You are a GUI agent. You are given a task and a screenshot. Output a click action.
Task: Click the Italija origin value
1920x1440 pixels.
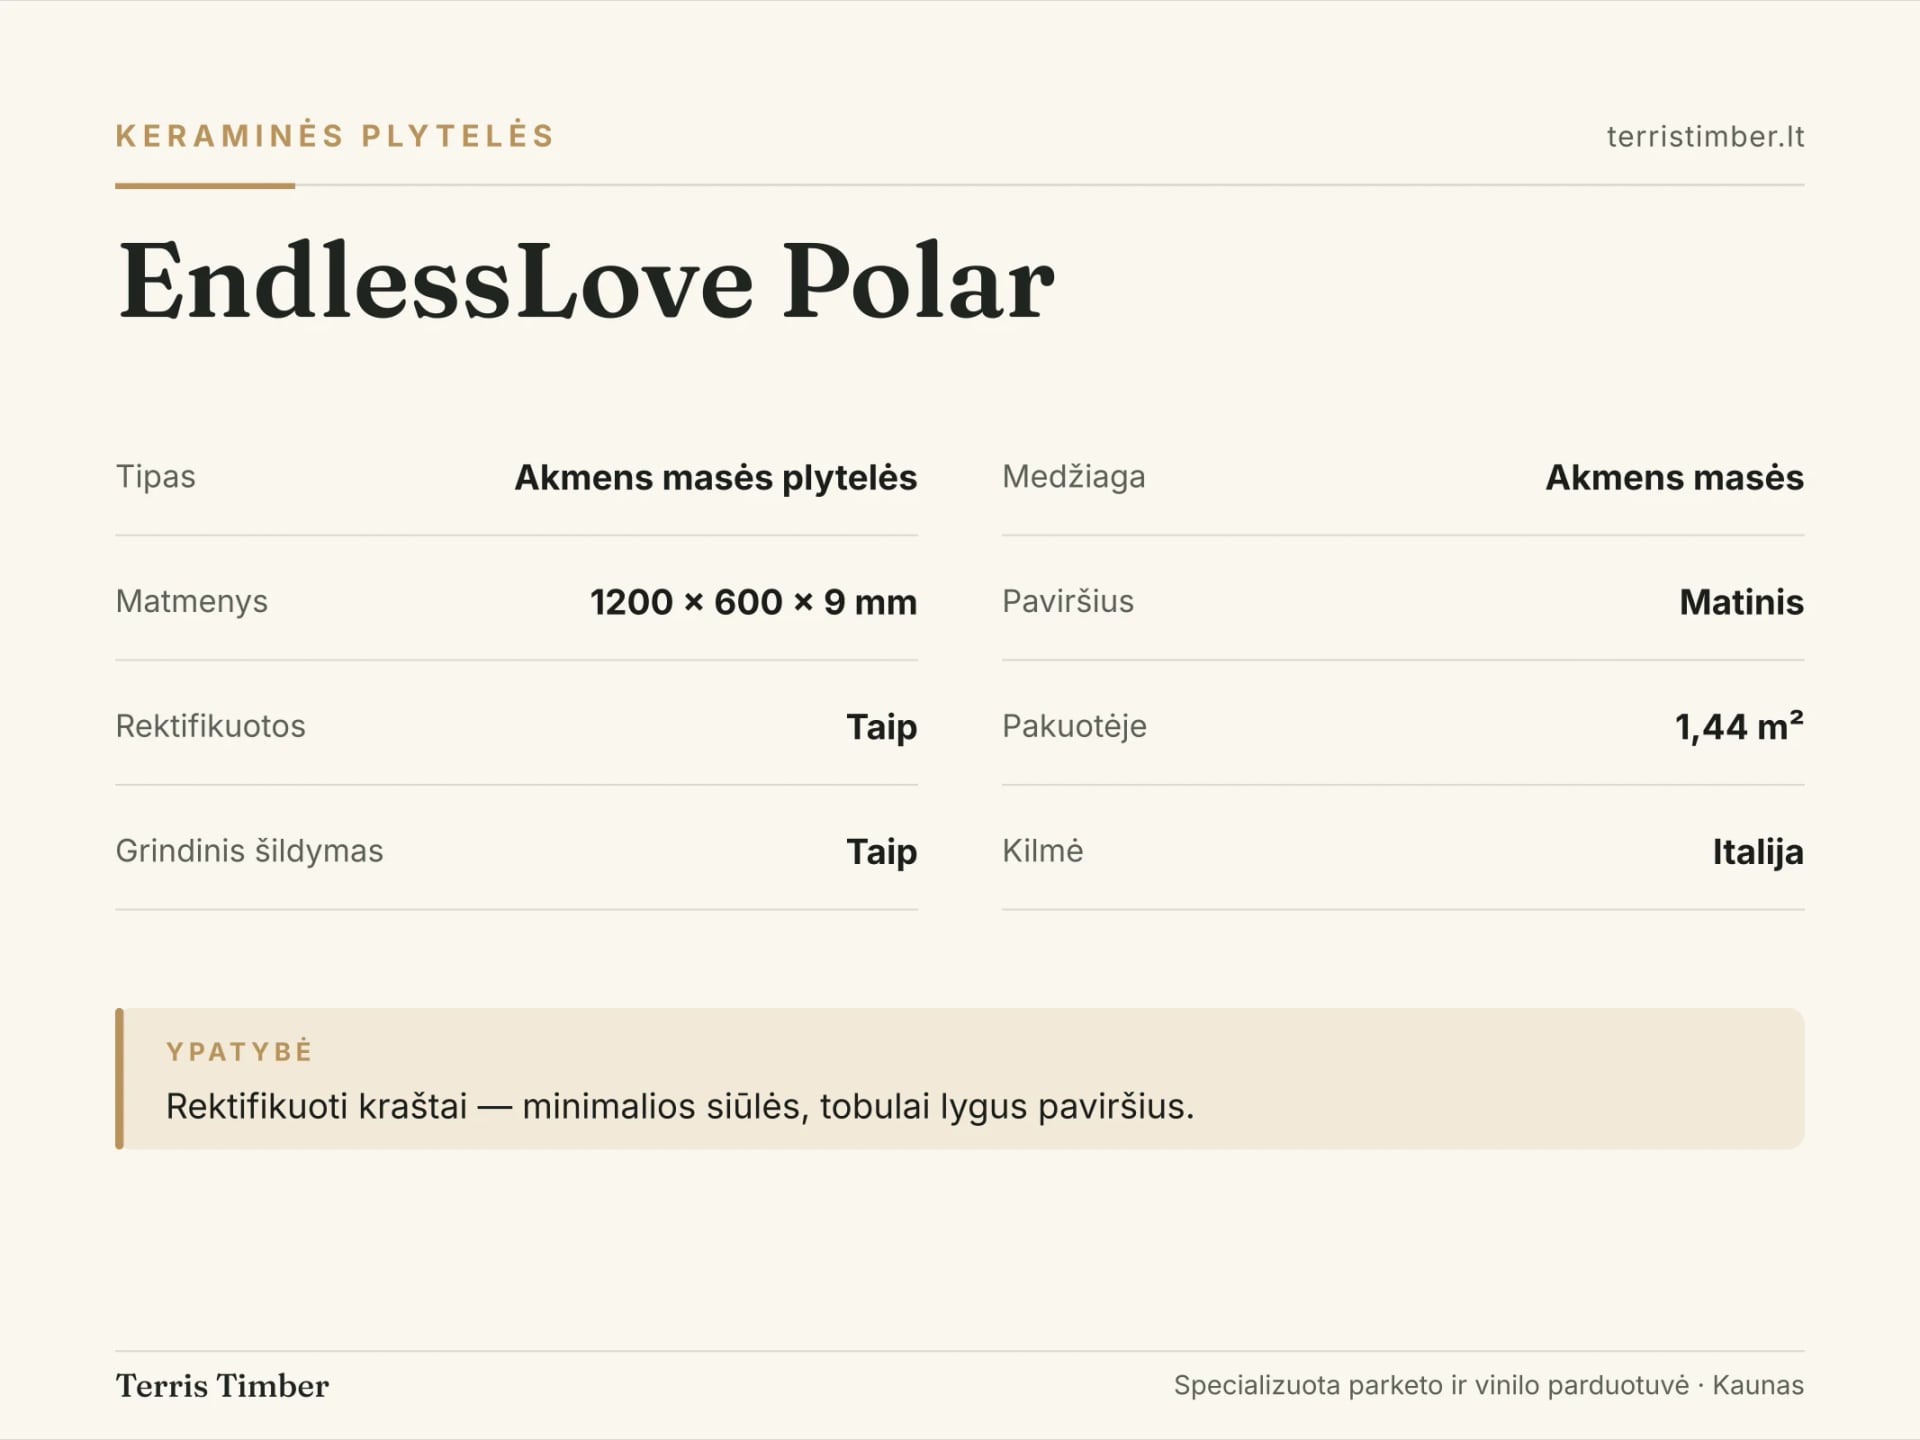(1758, 852)
